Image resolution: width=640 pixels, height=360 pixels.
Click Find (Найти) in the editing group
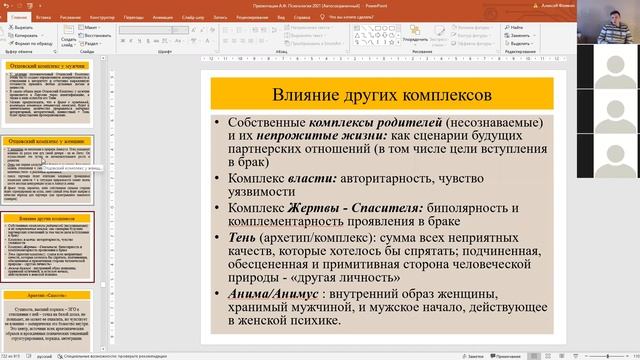pyautogui.click(x=514, y=27)
